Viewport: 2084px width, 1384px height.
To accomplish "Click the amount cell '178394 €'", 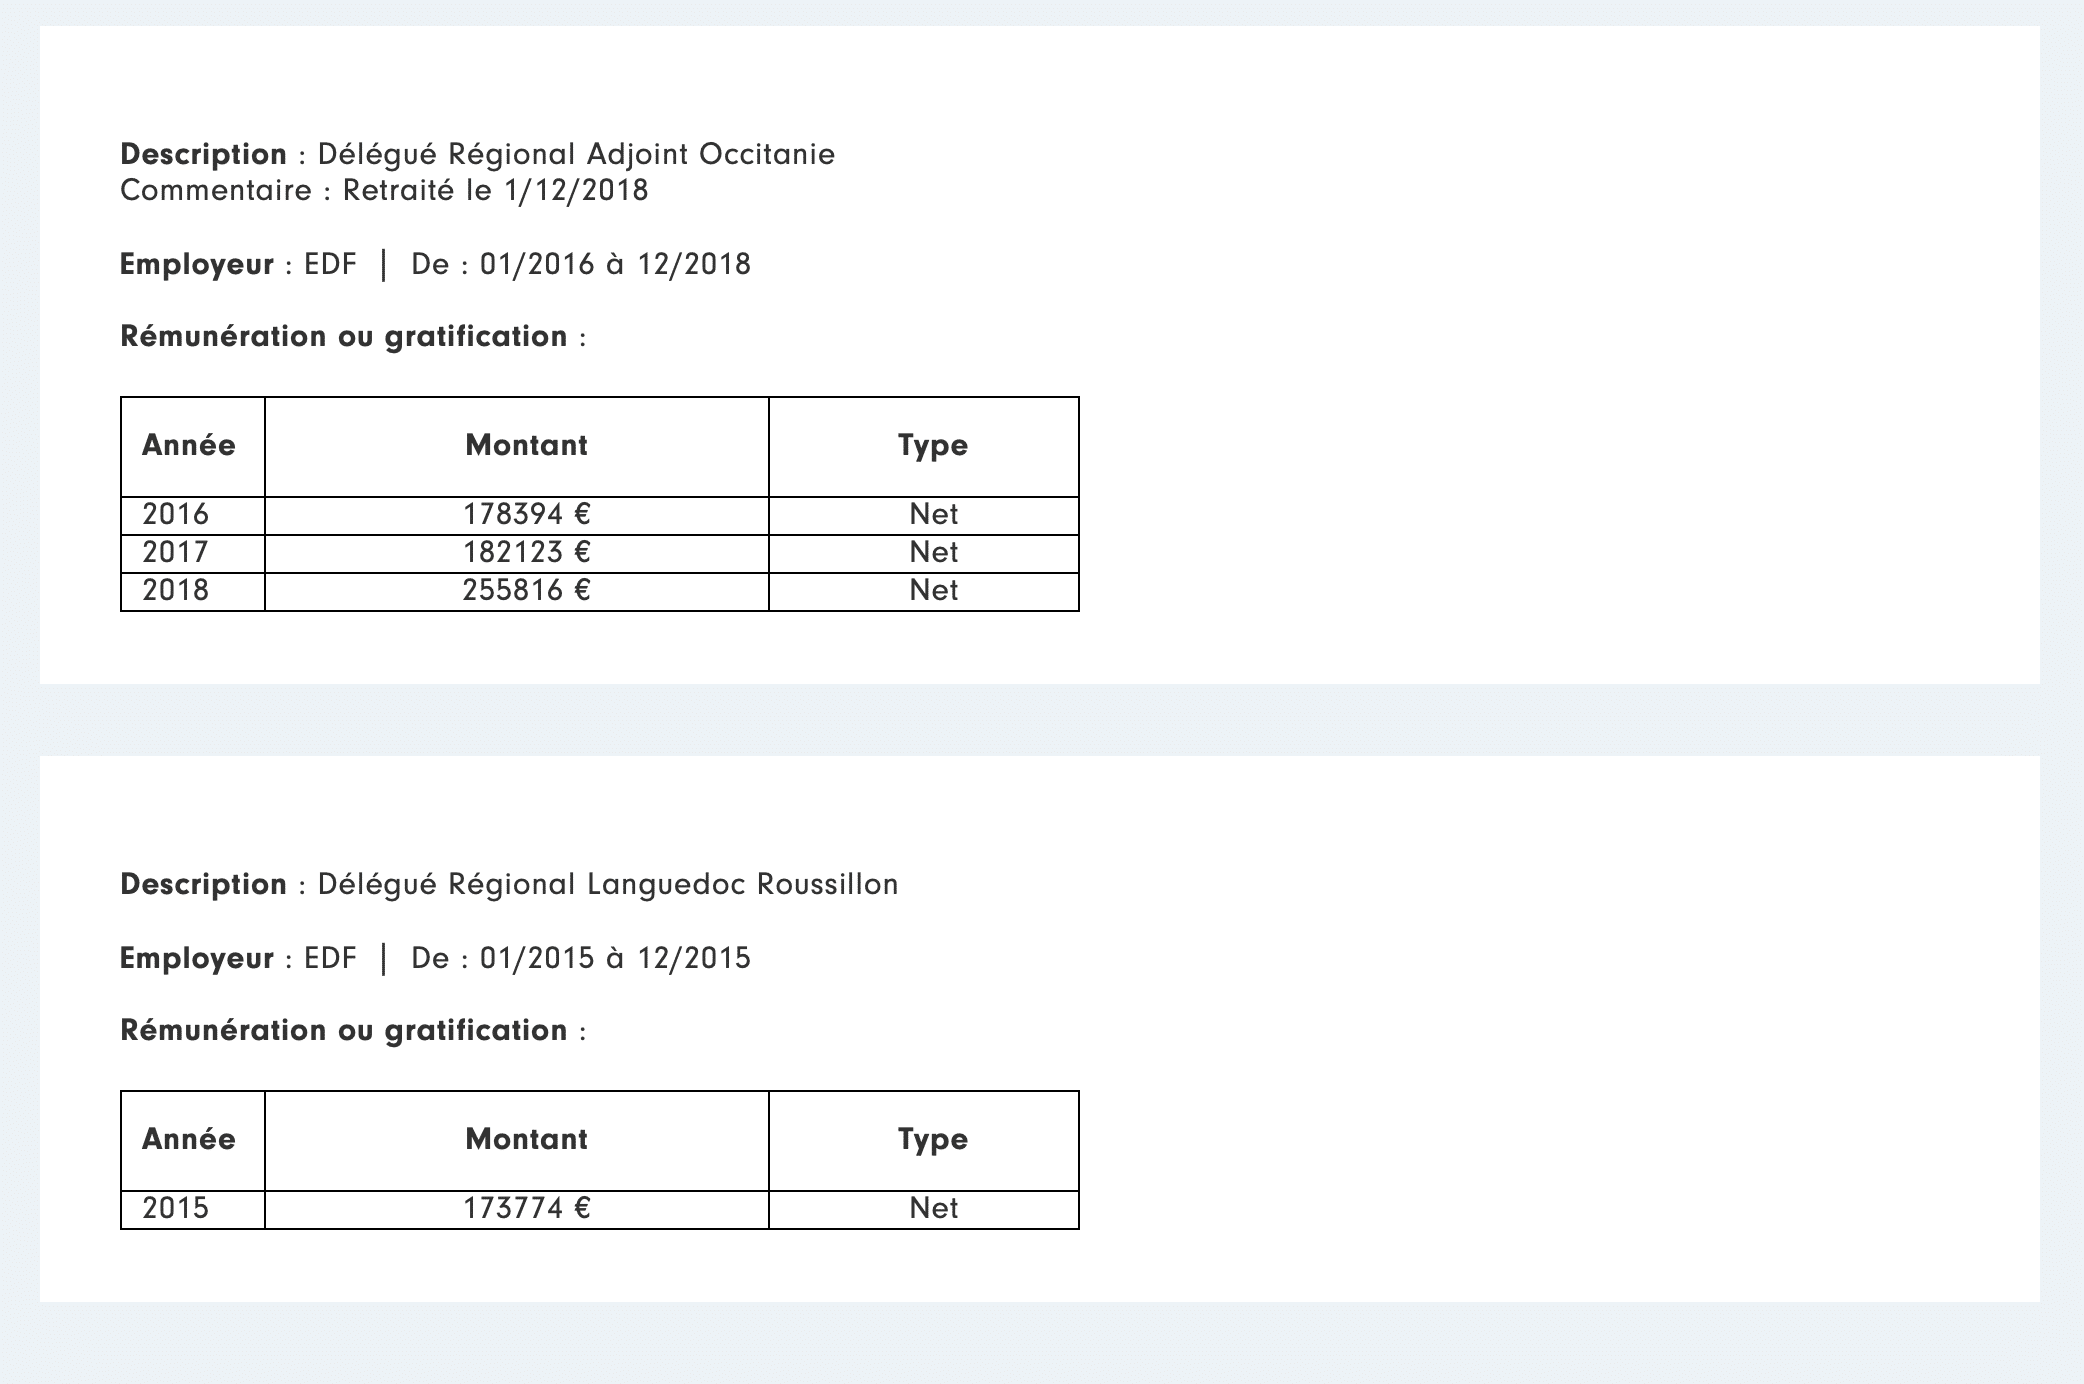I will click(526, 514).
